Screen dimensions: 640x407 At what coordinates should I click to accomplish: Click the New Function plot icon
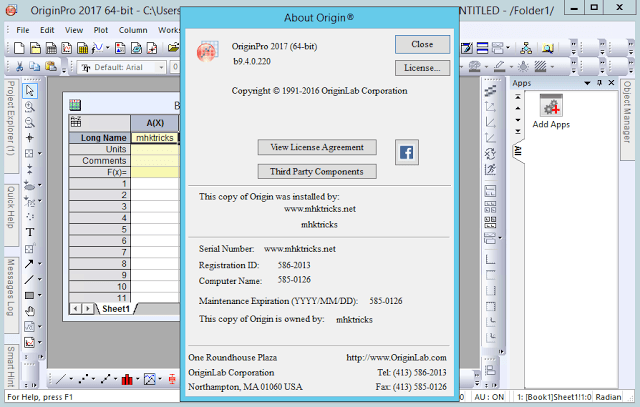point(97,48)
